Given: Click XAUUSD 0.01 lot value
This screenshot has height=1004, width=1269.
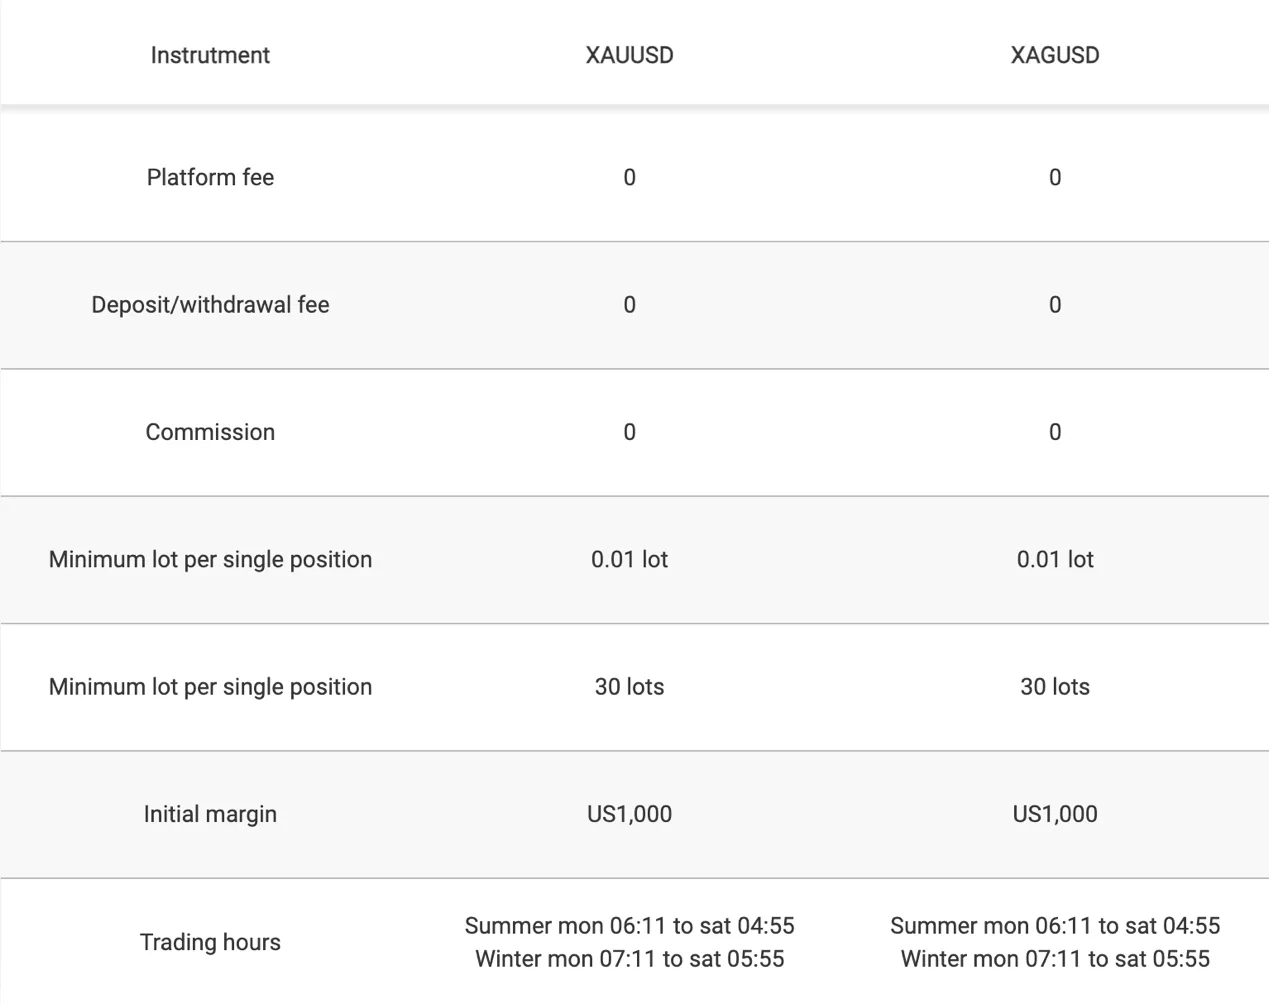Looking at the screenshot, I should click(629, 559).
